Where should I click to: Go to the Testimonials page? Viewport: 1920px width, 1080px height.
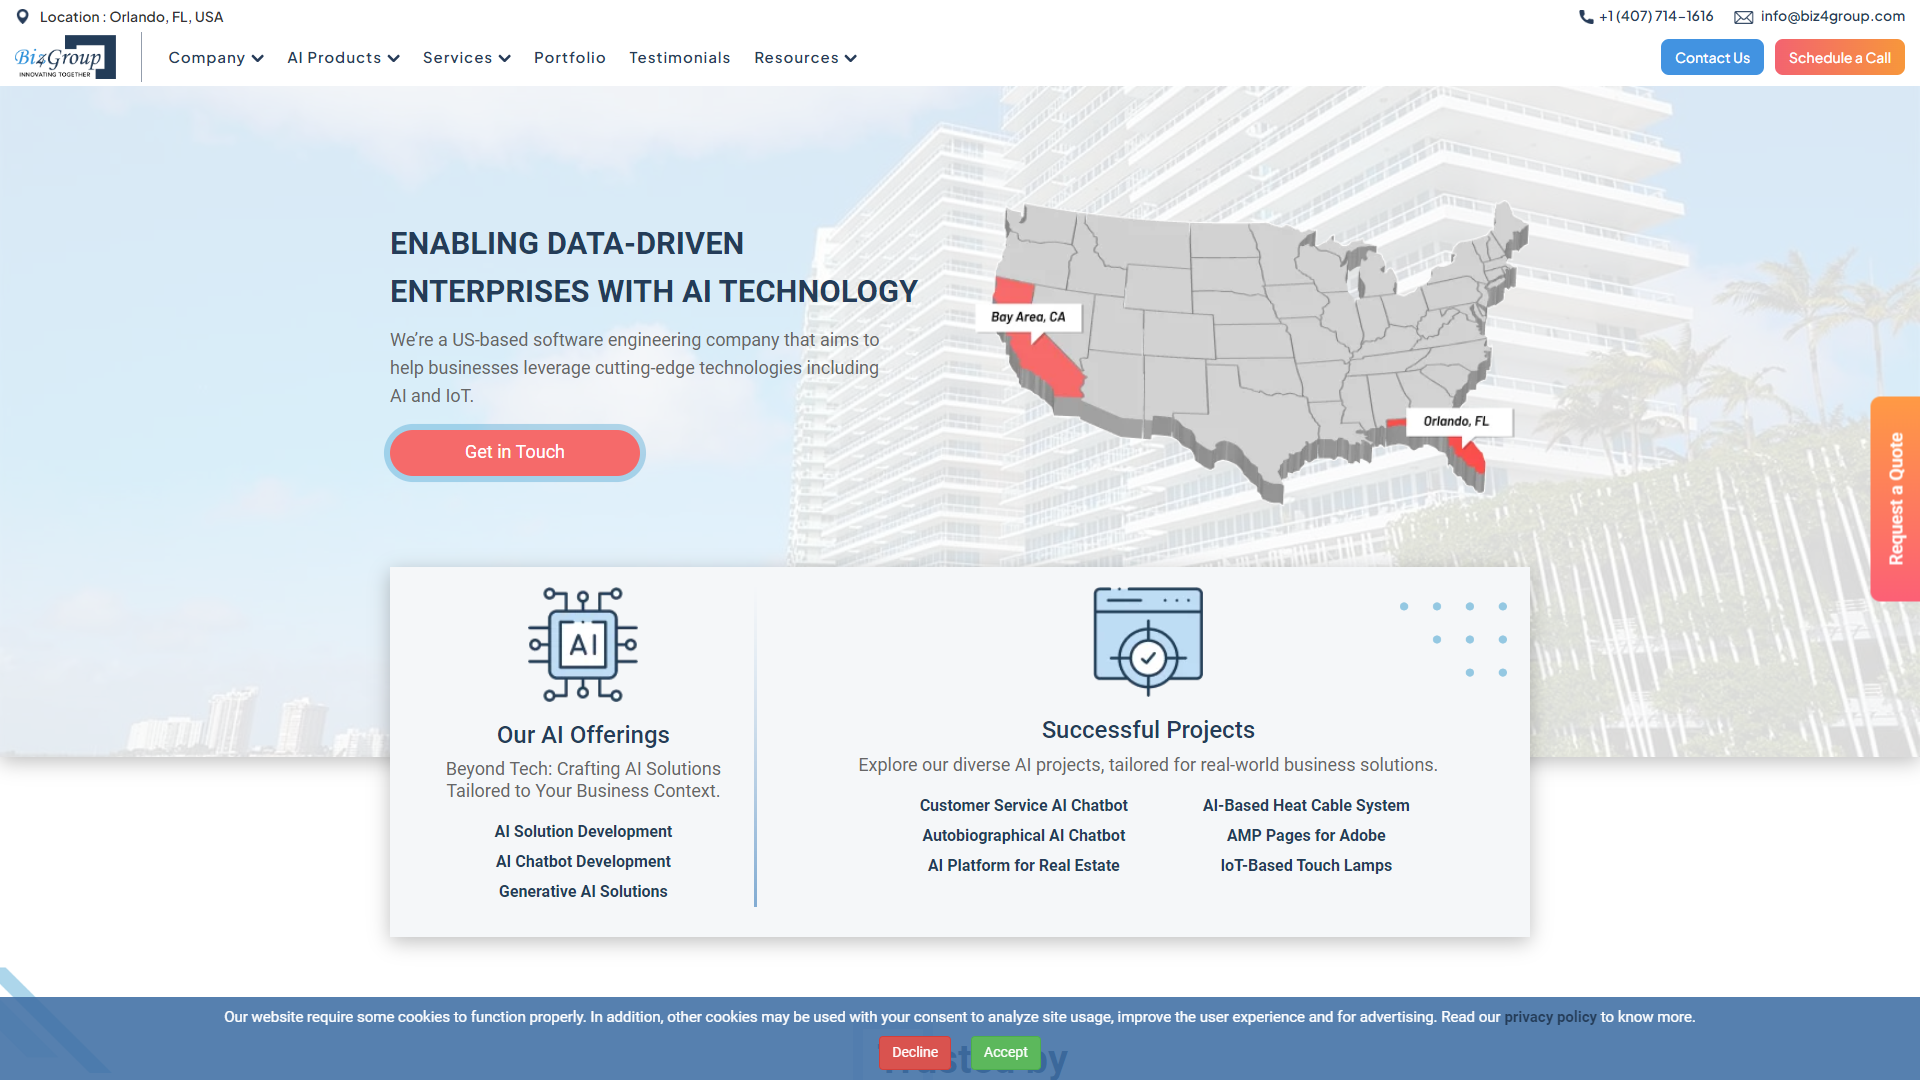pyautogui.click(x=680, y=58)
